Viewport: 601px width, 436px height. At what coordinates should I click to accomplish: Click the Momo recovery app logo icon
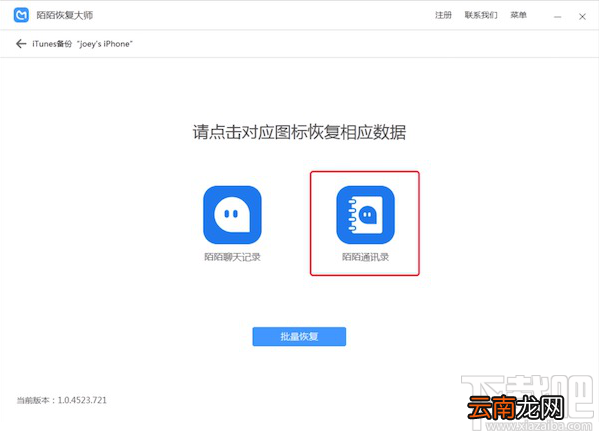click(x=21, y=15)
